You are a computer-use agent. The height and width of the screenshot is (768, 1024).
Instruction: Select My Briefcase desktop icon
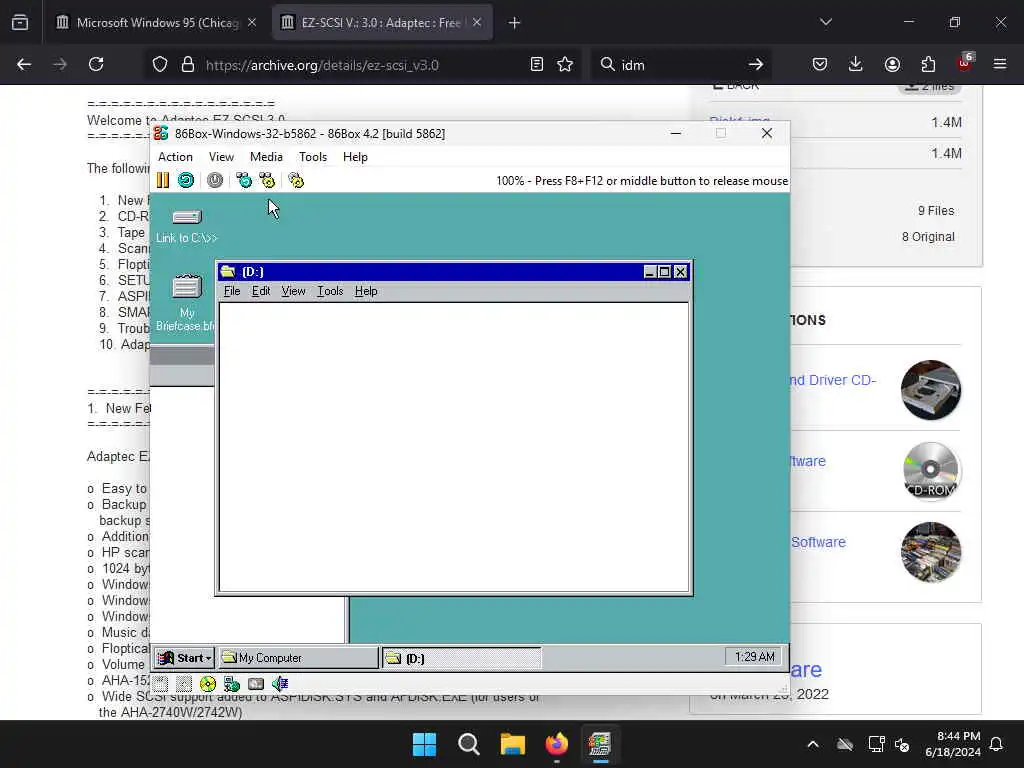tap(187, 302)
